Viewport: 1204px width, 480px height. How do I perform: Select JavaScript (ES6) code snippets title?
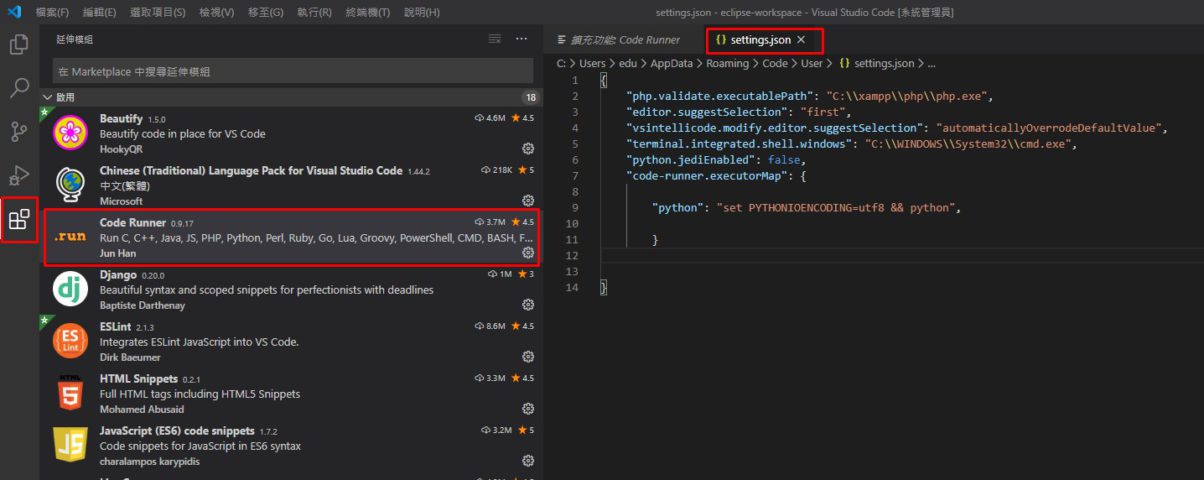click(x=177, y=431)
